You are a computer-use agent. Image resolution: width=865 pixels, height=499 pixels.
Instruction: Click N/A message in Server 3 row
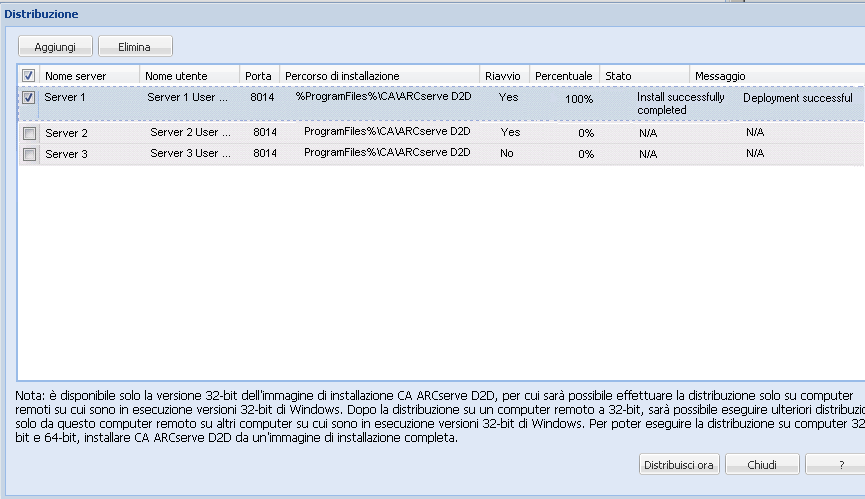click(x=755, y=153)
